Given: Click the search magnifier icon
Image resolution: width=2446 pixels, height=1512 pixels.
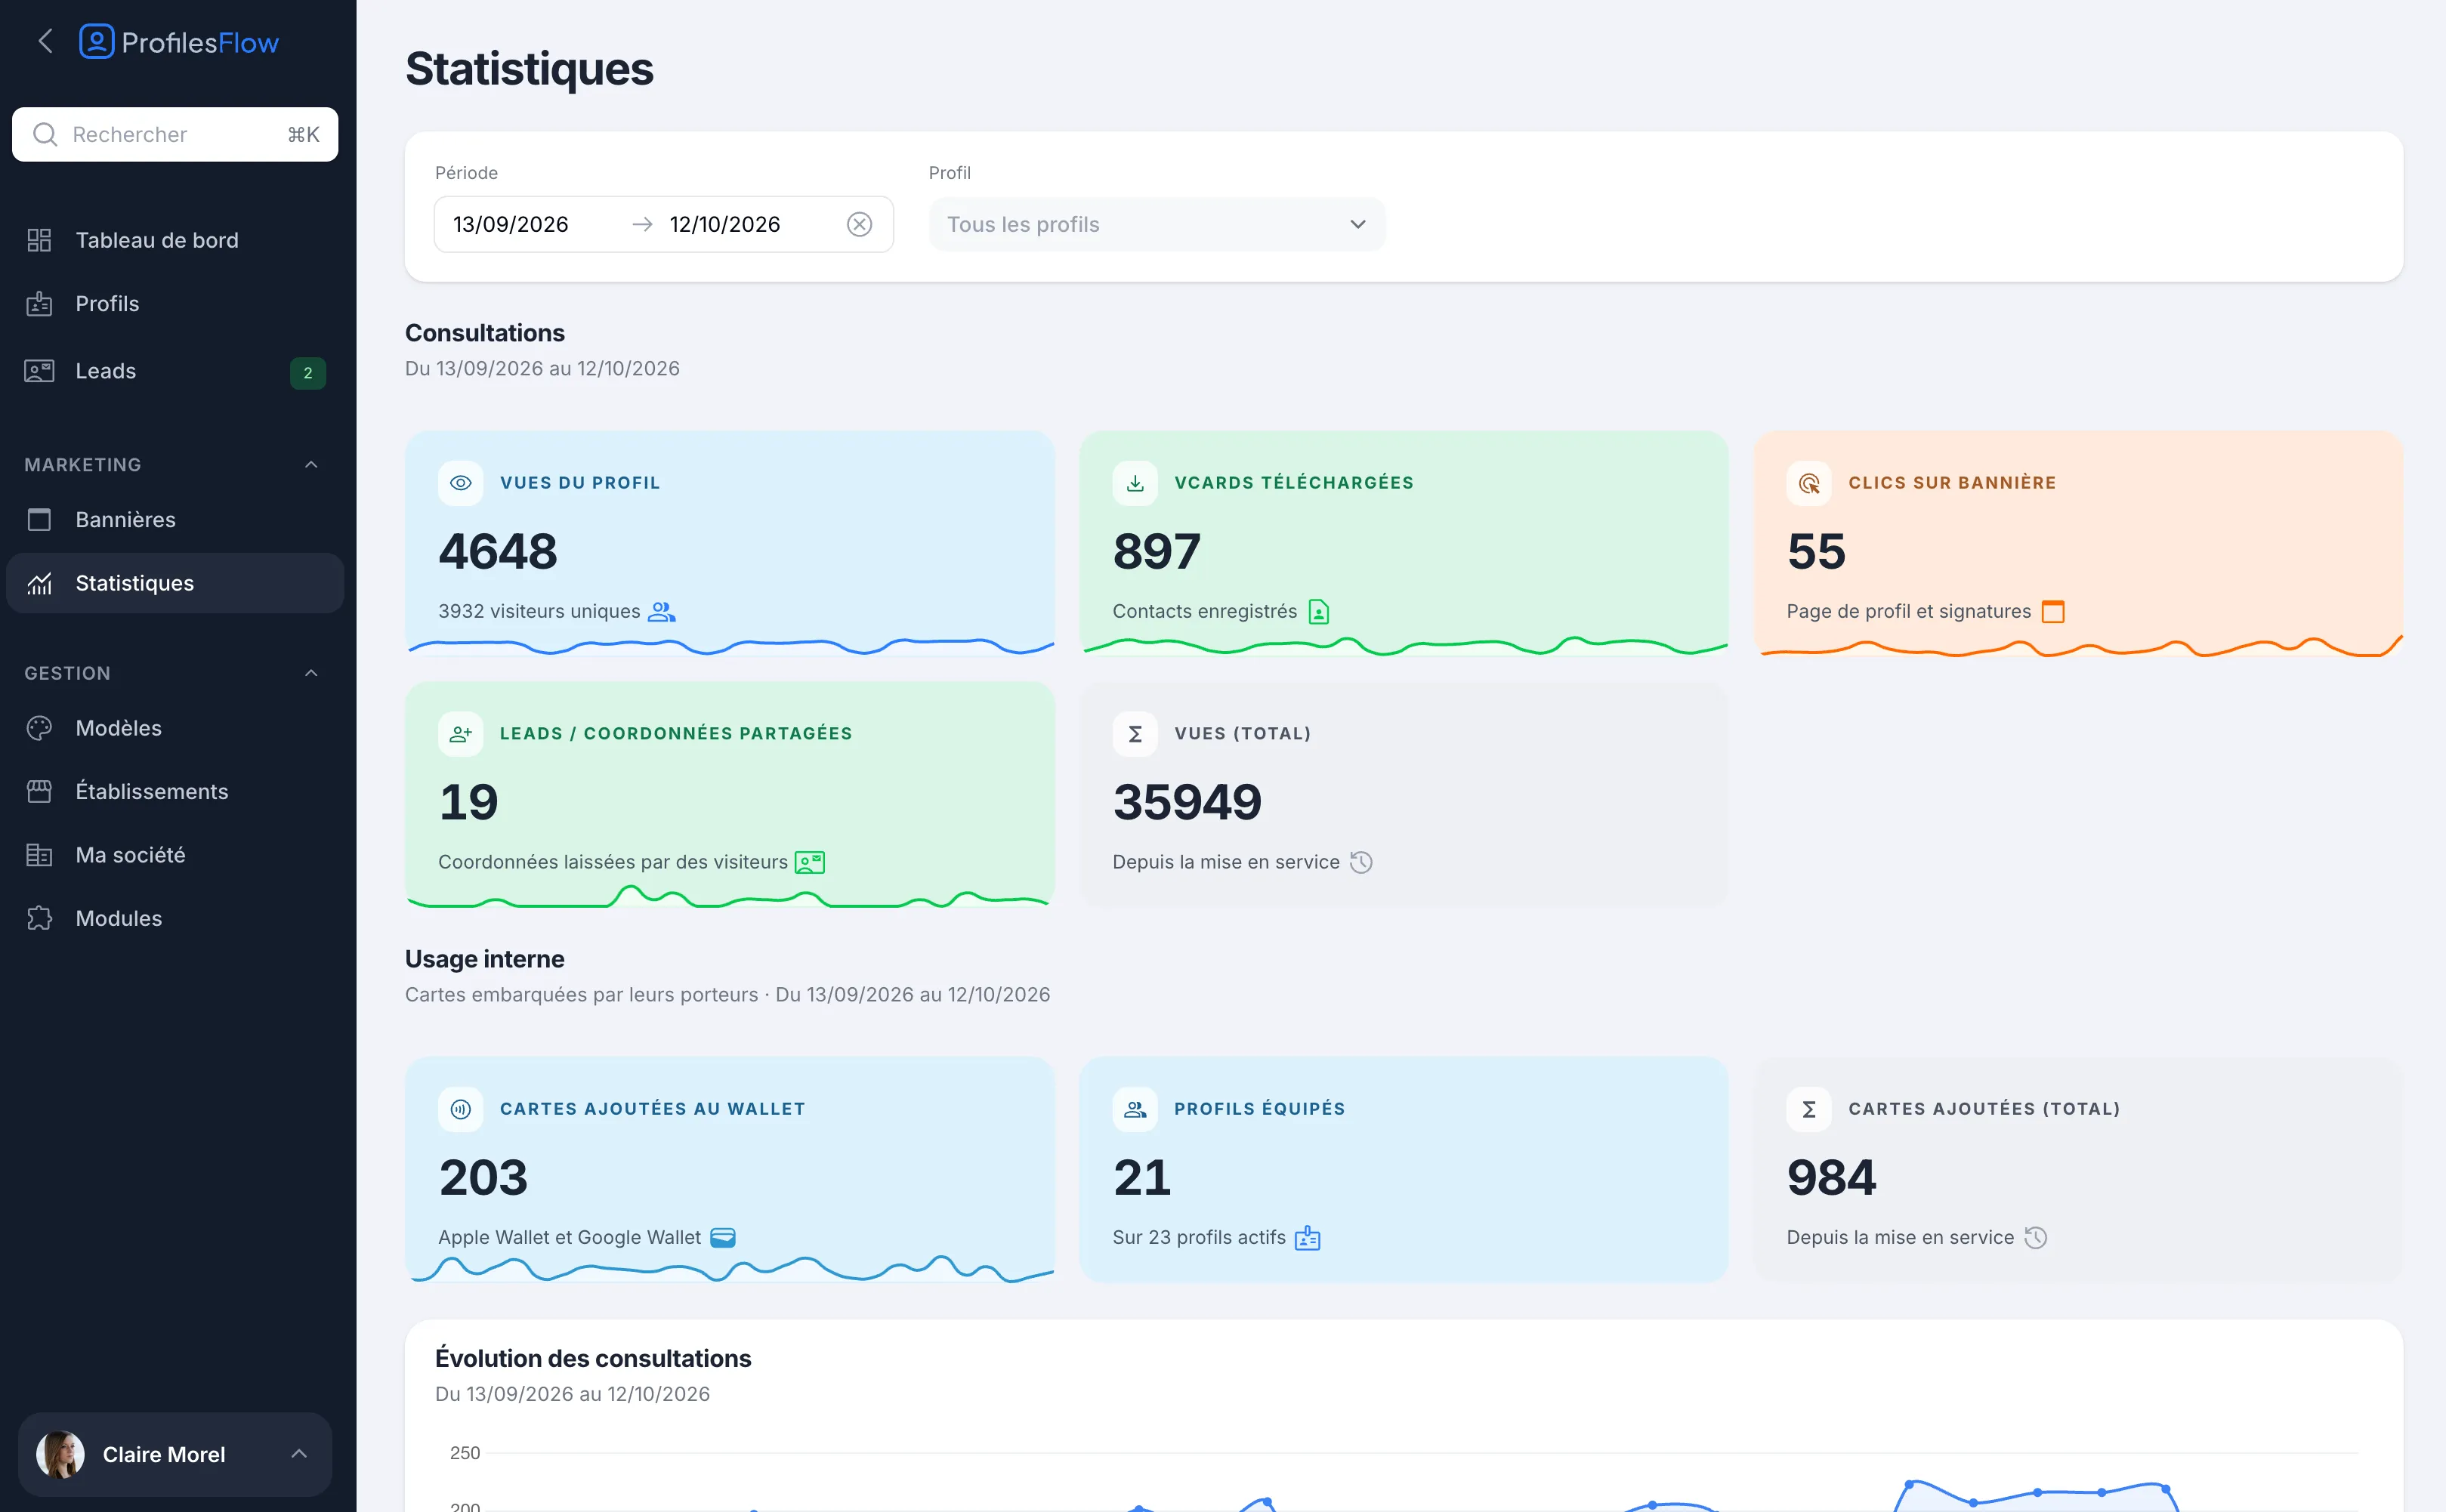Looking at the screenshot, I should click(45, 134).
